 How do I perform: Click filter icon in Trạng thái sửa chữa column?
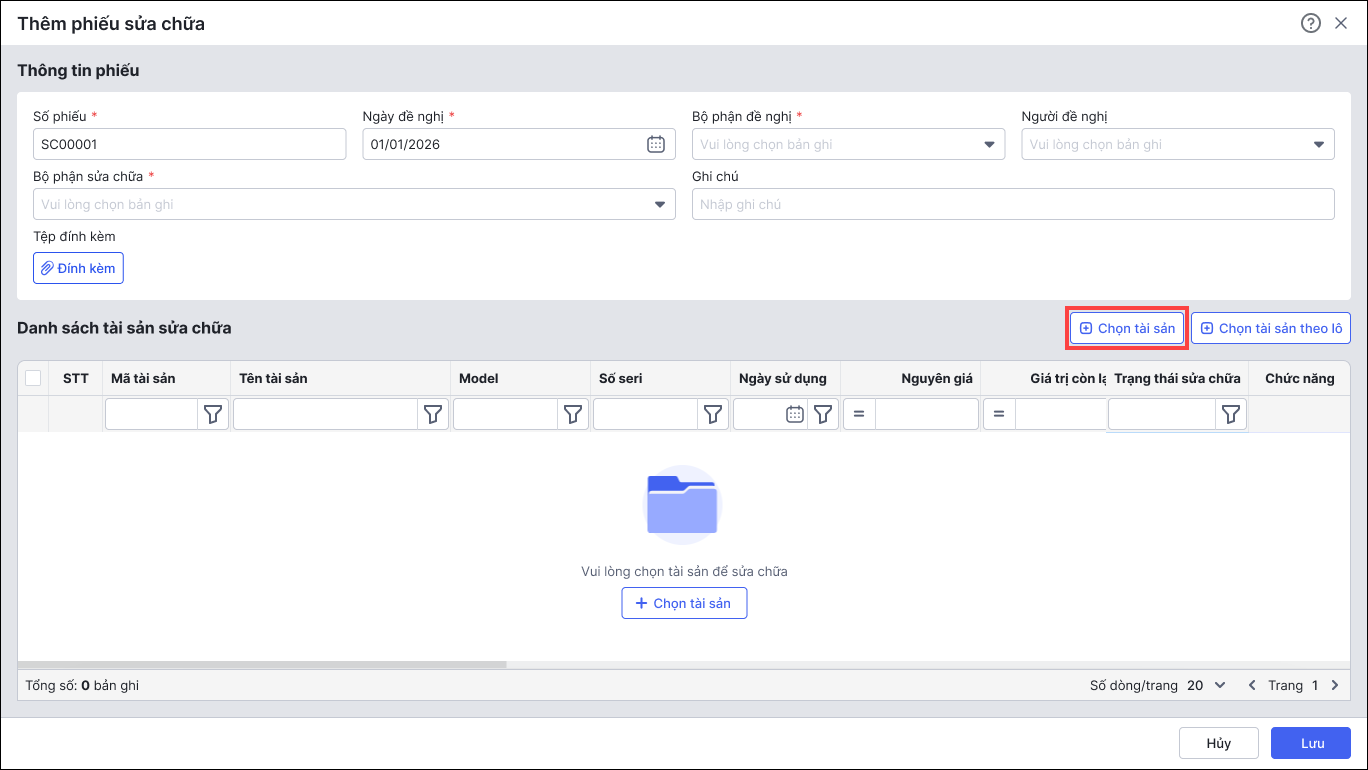[1231, 414]
